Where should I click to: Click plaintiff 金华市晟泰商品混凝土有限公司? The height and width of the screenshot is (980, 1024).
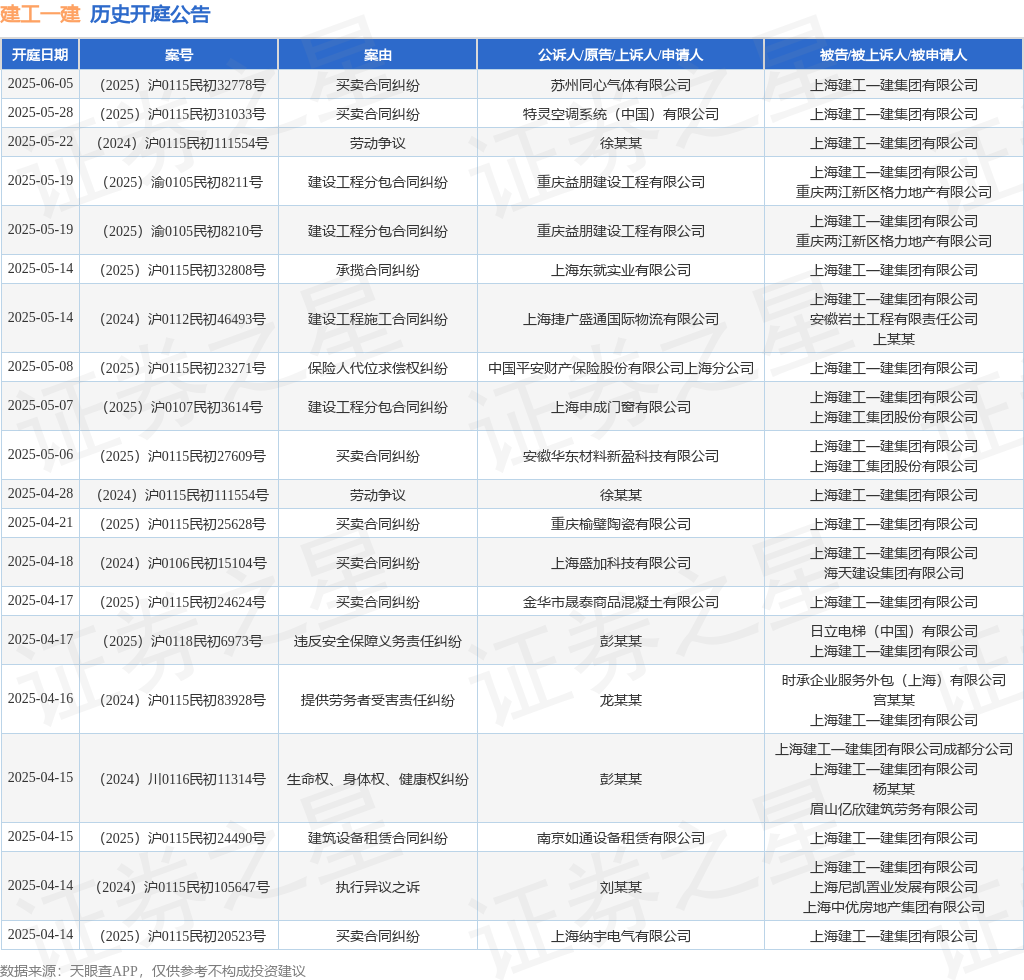coord(620,603)
